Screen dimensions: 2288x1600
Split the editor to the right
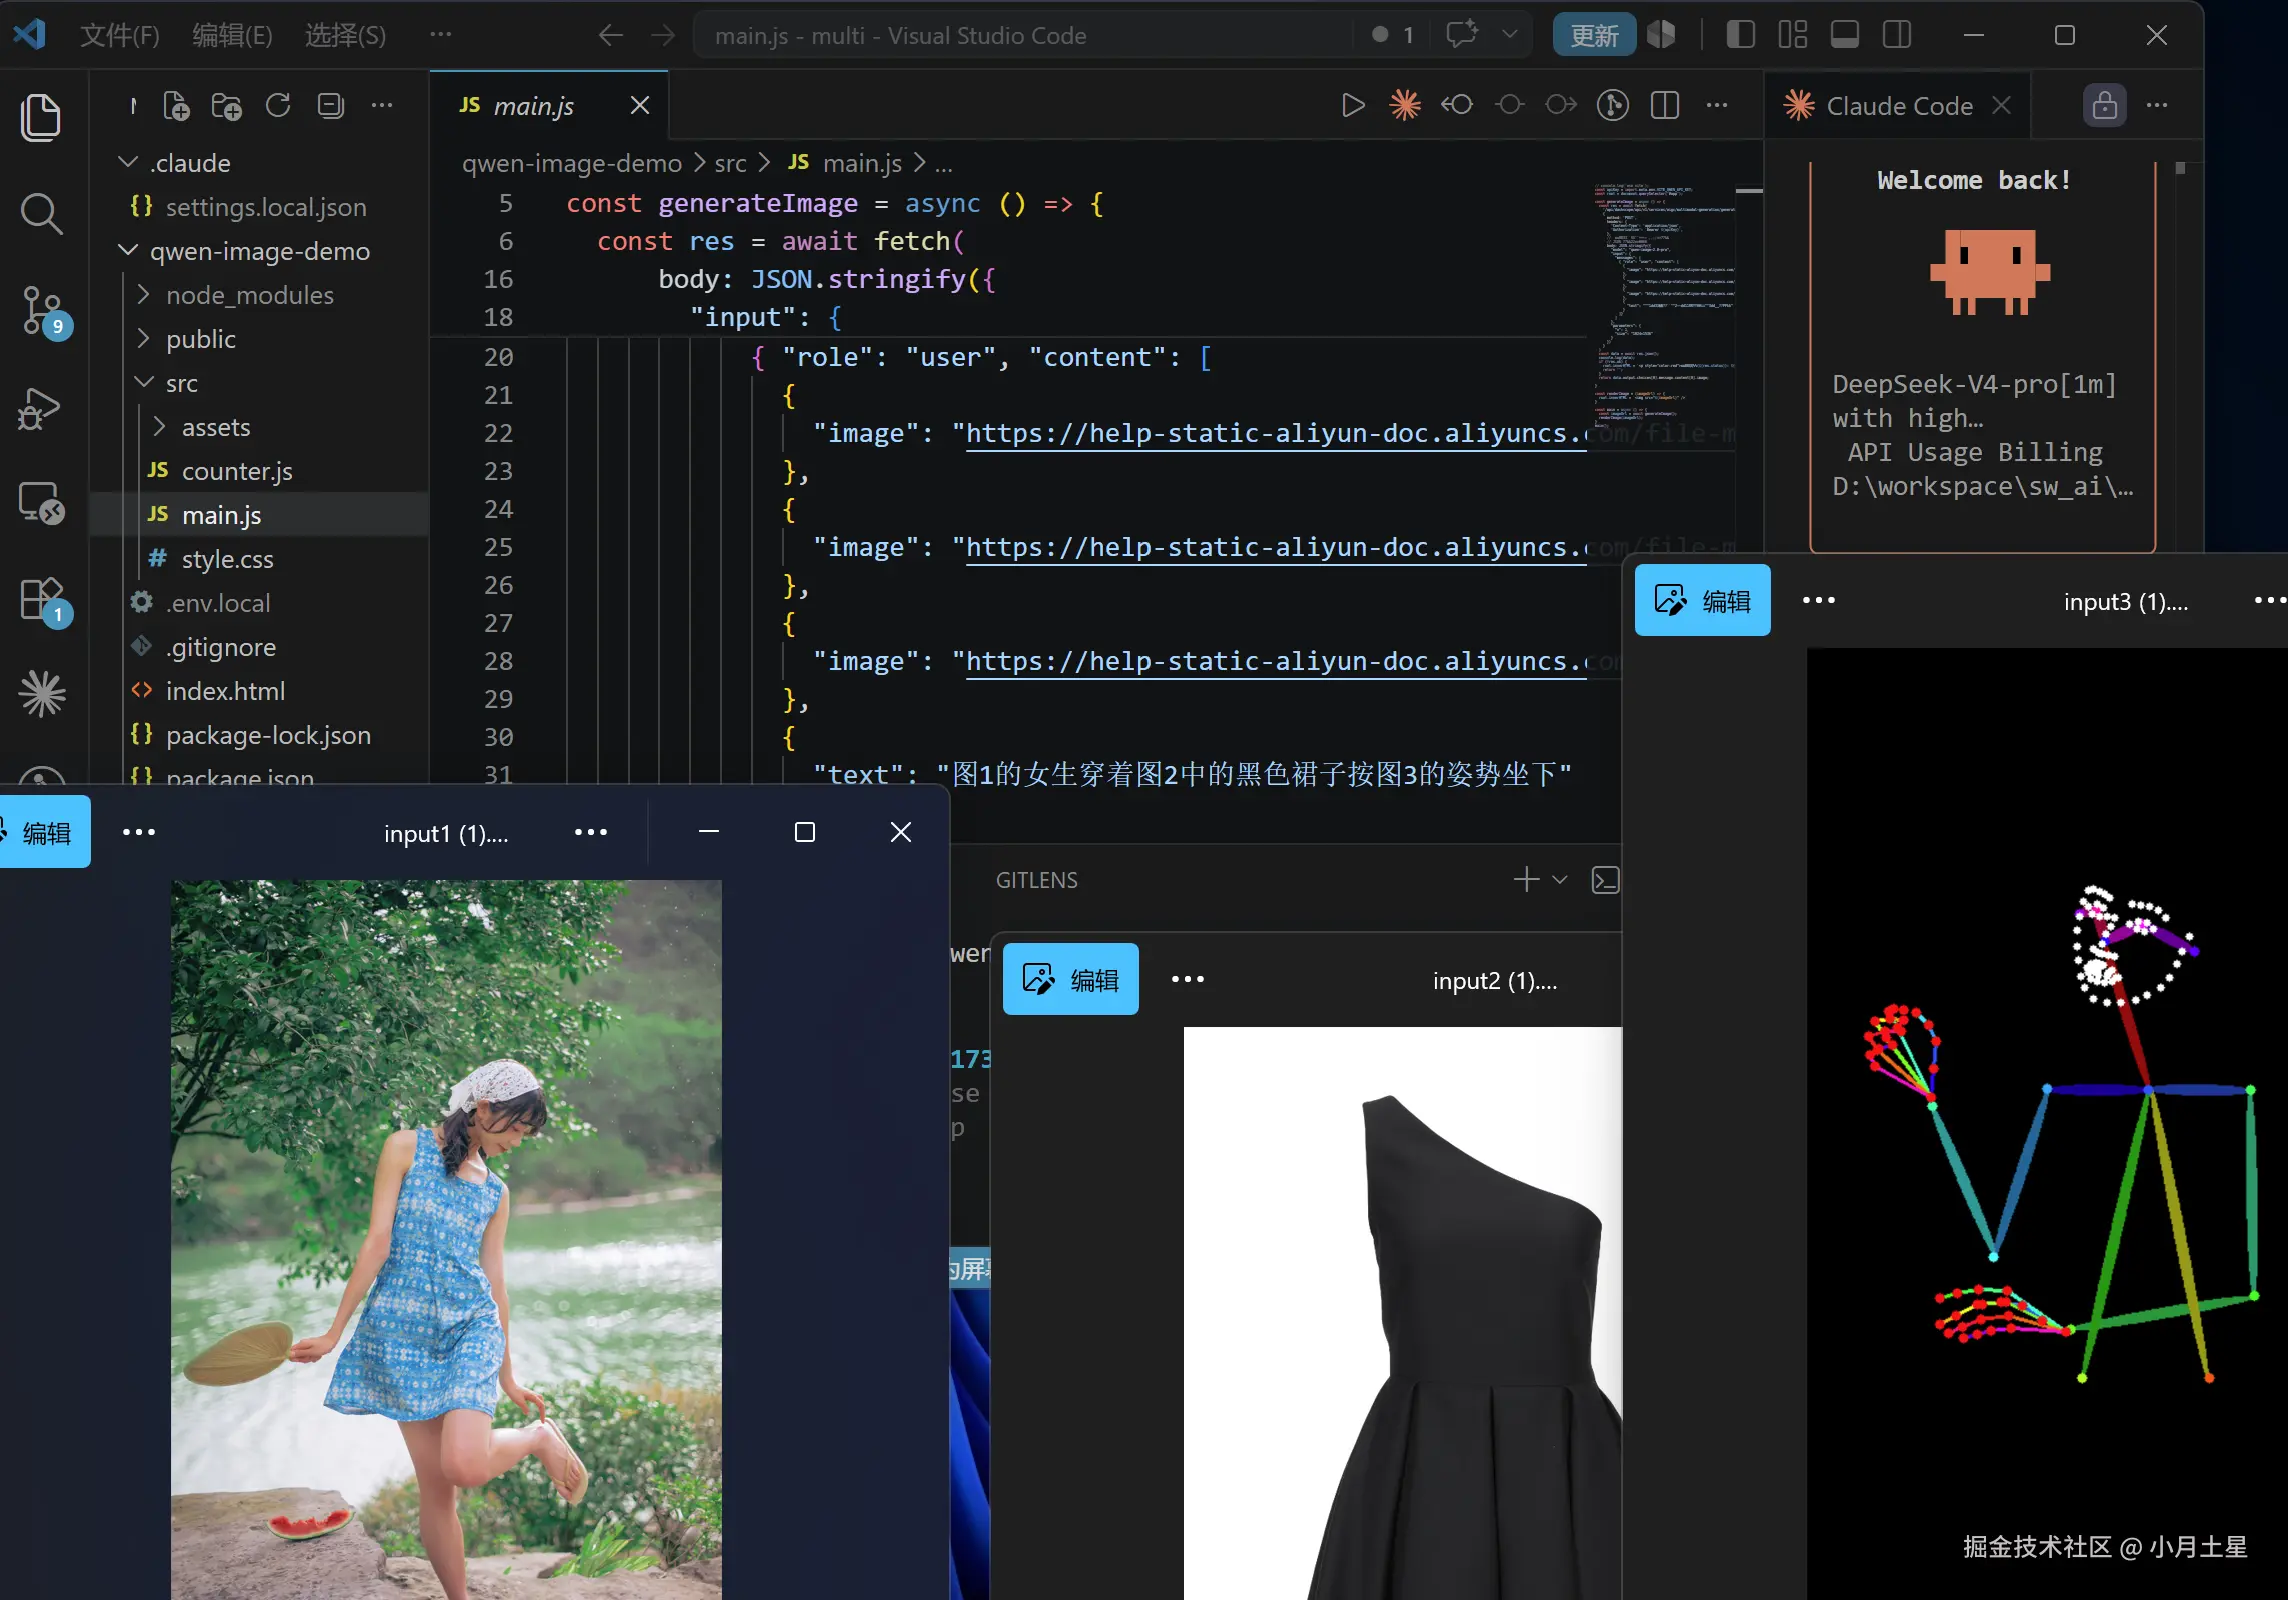pyautogui.click(x=1665, y=105)
